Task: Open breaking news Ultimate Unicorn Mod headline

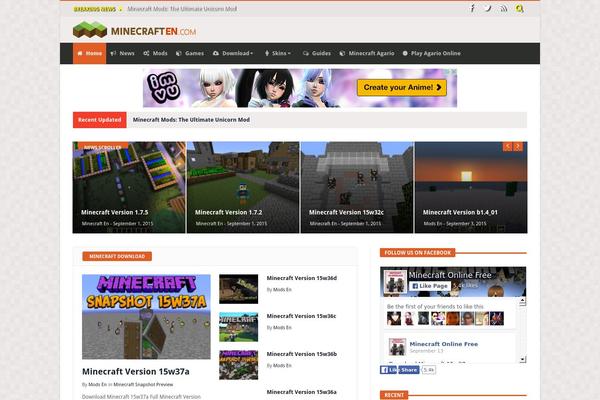Action: (x=182, y=9)
